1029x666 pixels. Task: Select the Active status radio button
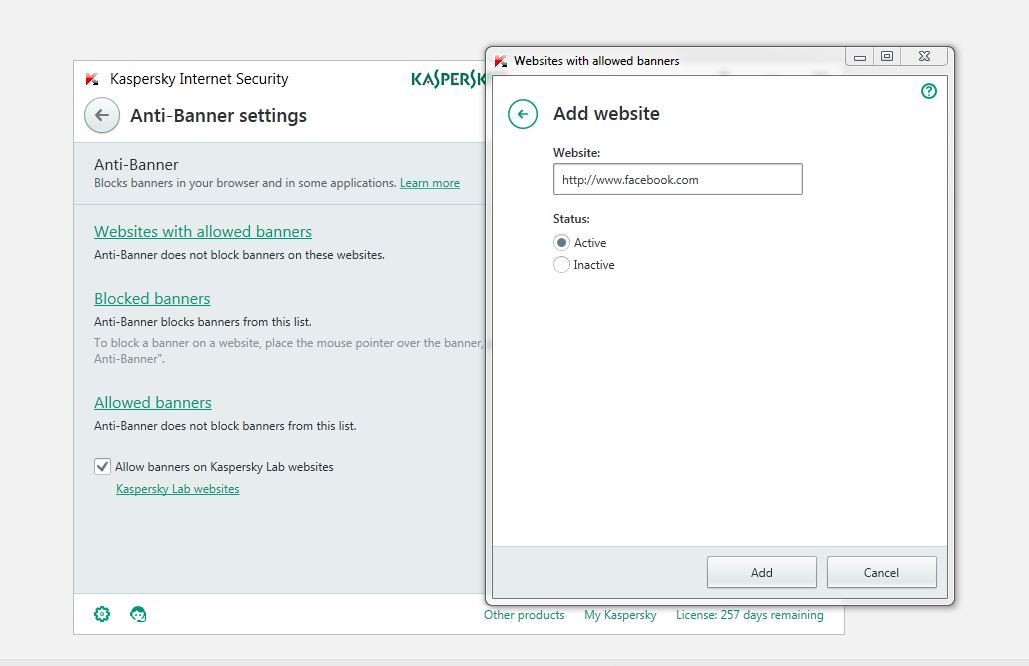tap(561, 243)
